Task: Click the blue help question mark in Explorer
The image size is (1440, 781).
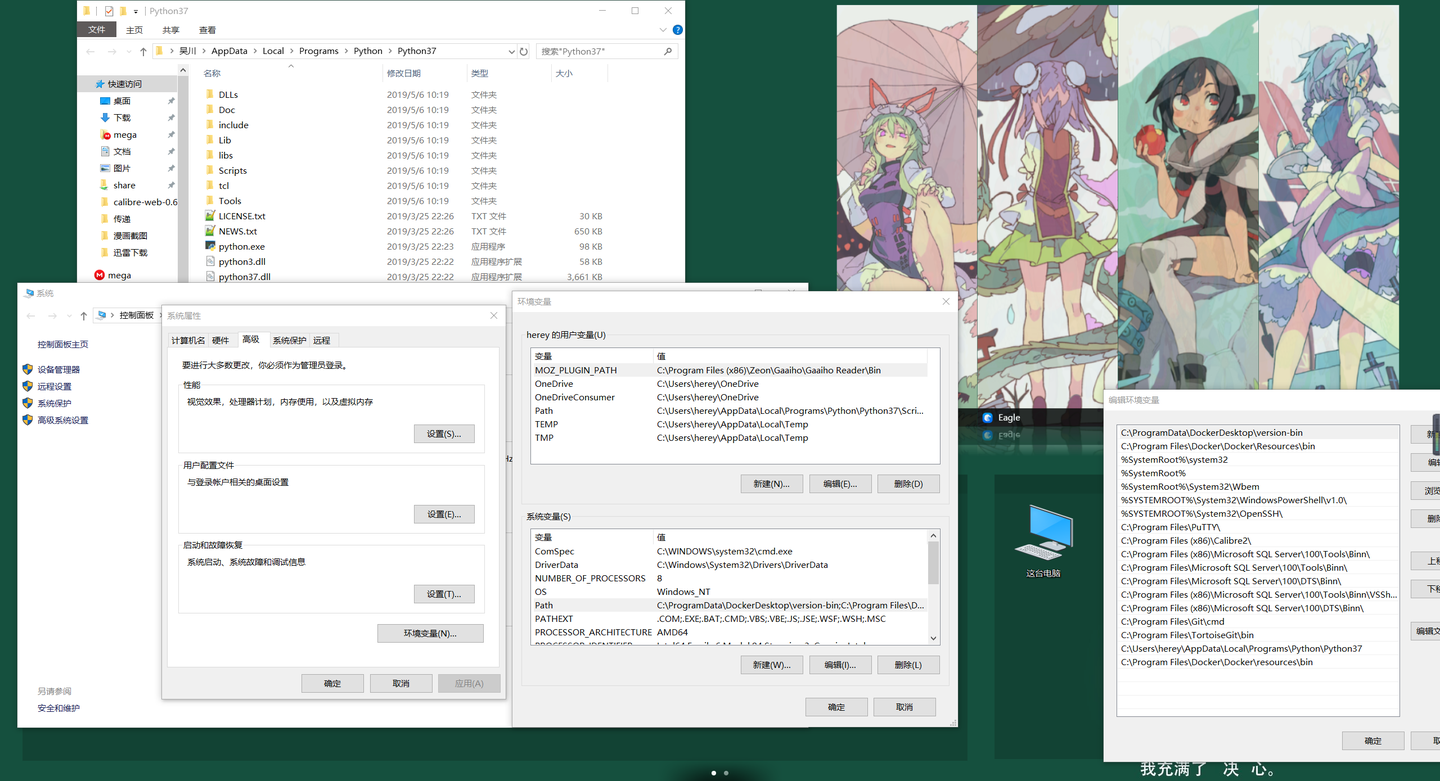Action: pos(677,29)
